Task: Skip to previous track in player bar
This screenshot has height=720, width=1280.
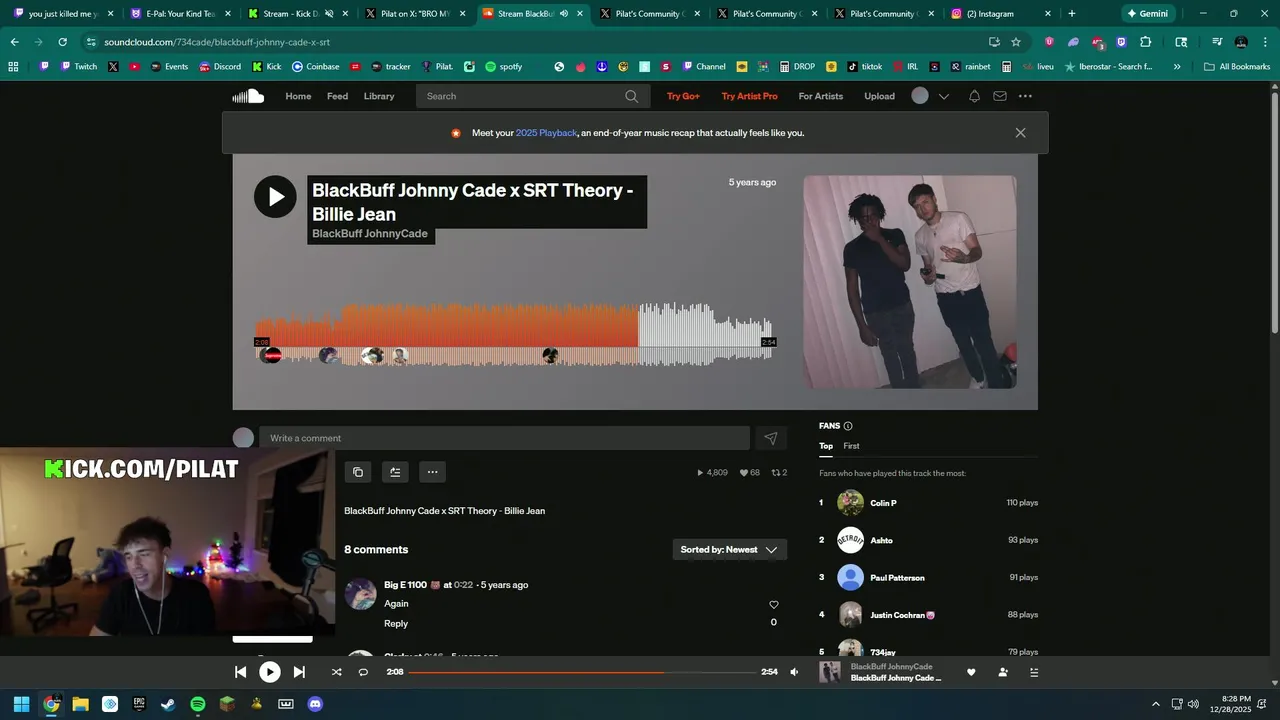Action: click(x=240, y=672)
